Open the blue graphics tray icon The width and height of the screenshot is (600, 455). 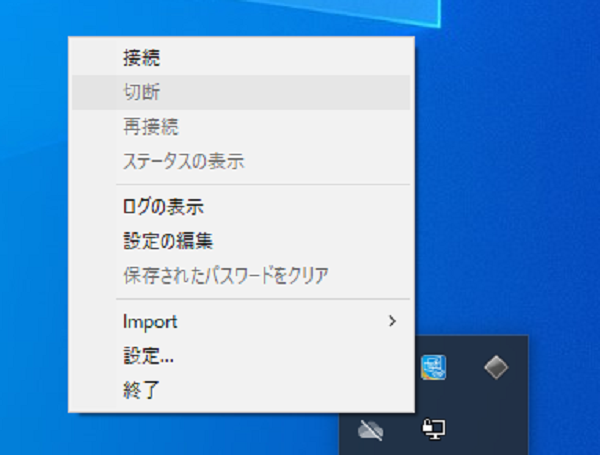433,367
